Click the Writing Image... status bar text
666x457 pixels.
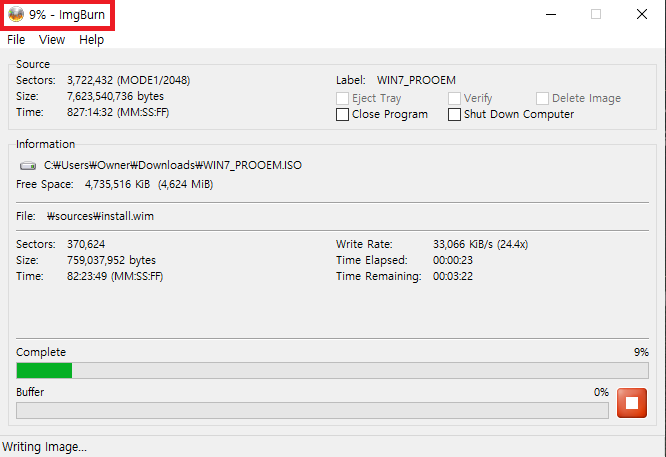pyautogui.click(x=44, y=447)
